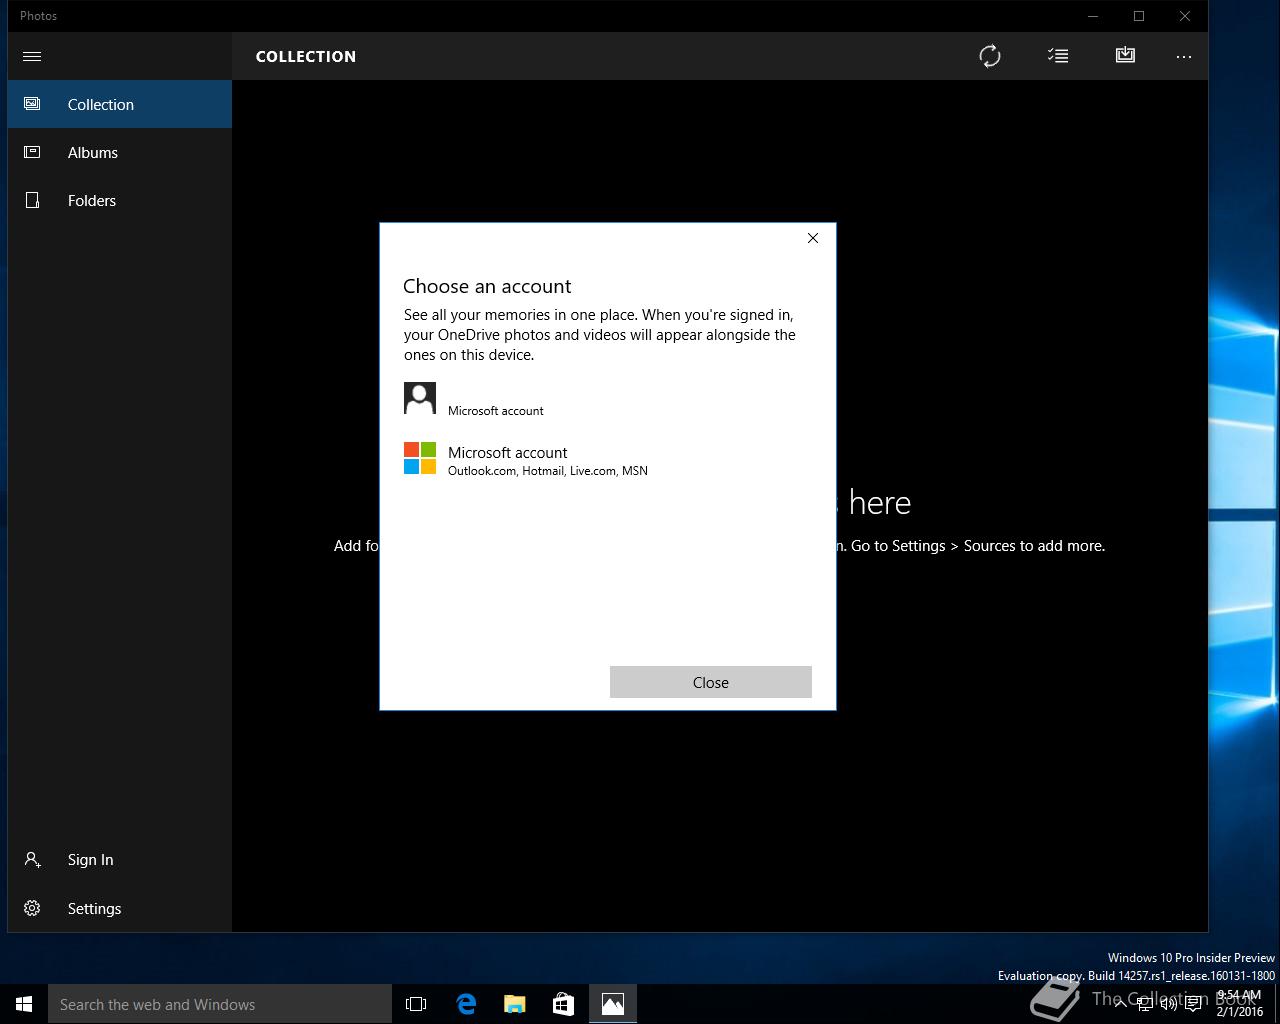
Task: Click Sign In in the sidebar
Action: pos(90,859)
